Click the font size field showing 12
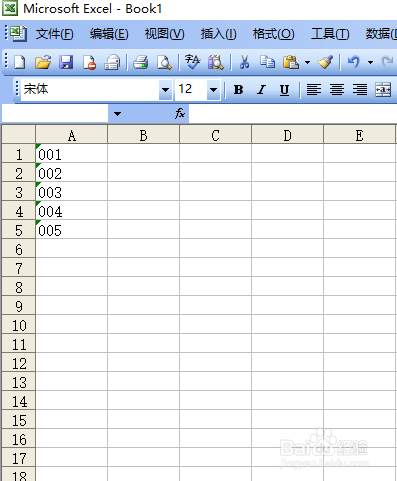This screenshot has height=481, width=397. [x=191, y=90]
